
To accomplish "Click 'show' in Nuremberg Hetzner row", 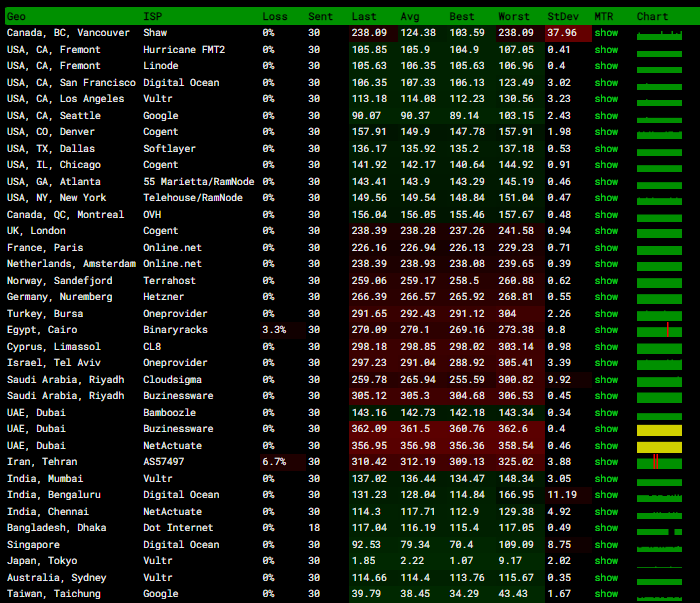I will point(606,297).
